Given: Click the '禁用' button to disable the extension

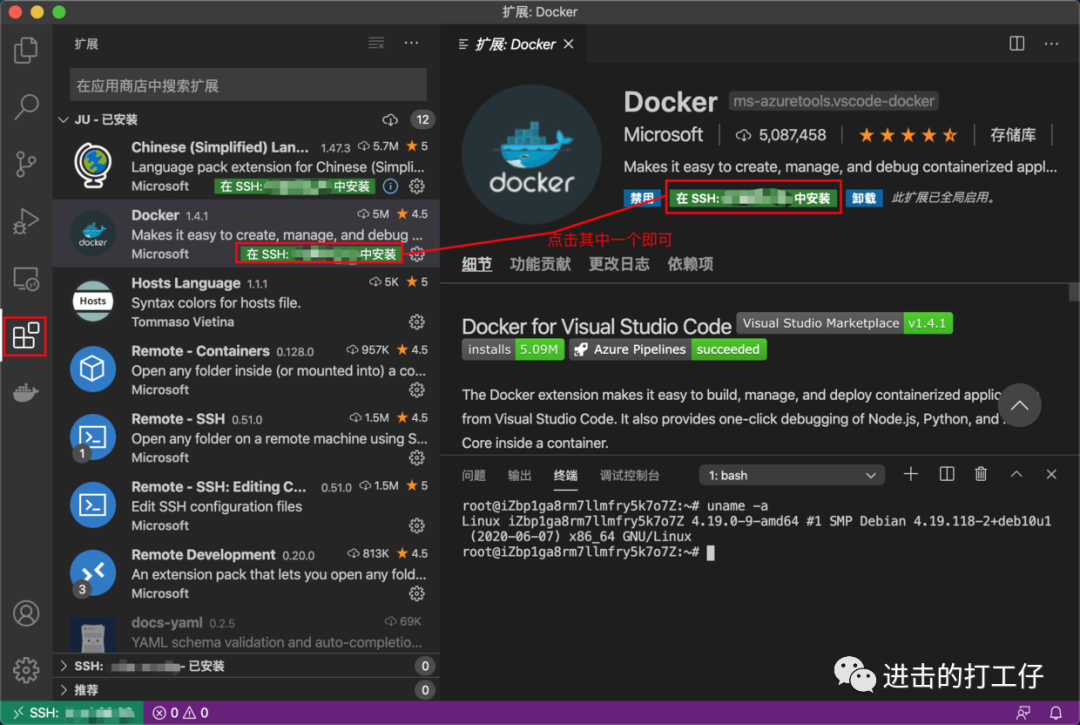Looking at the screenshot, I should pos(641,198).
